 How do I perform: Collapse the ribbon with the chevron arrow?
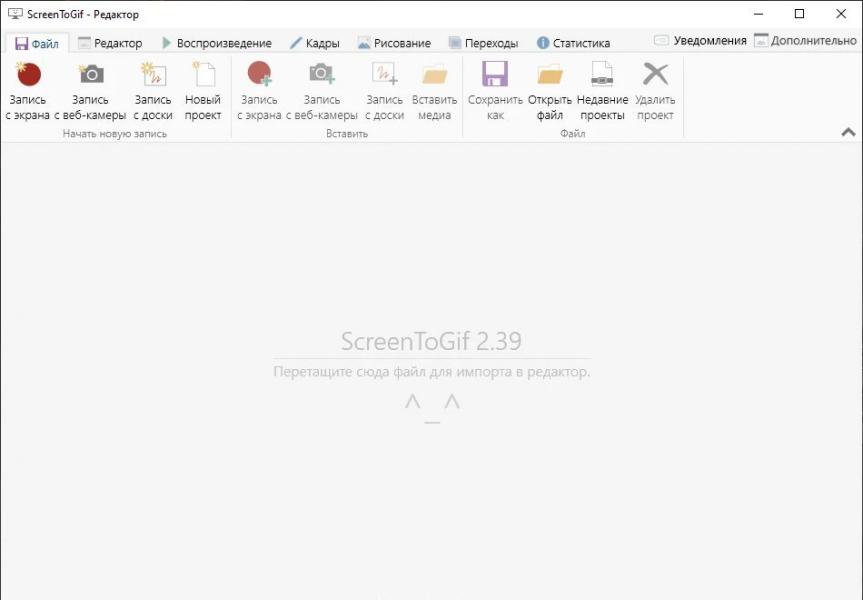click(848, 132)
